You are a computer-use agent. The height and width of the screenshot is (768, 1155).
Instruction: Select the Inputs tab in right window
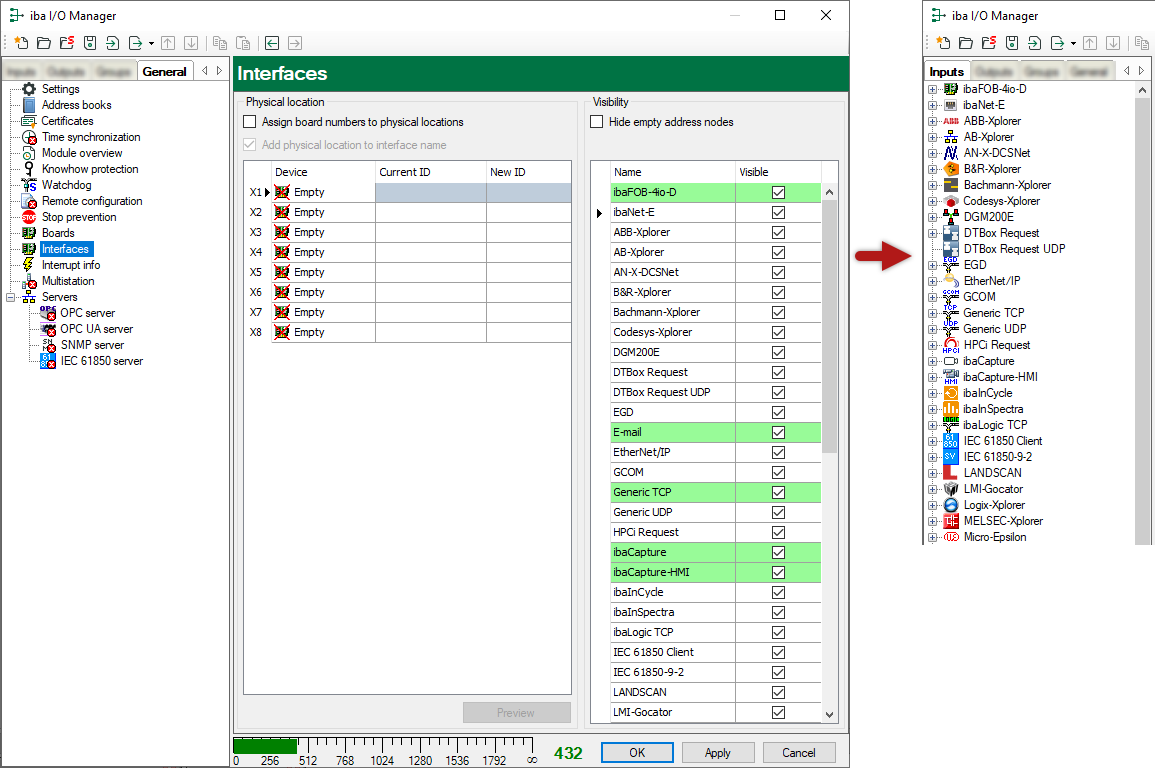[947, 71]
